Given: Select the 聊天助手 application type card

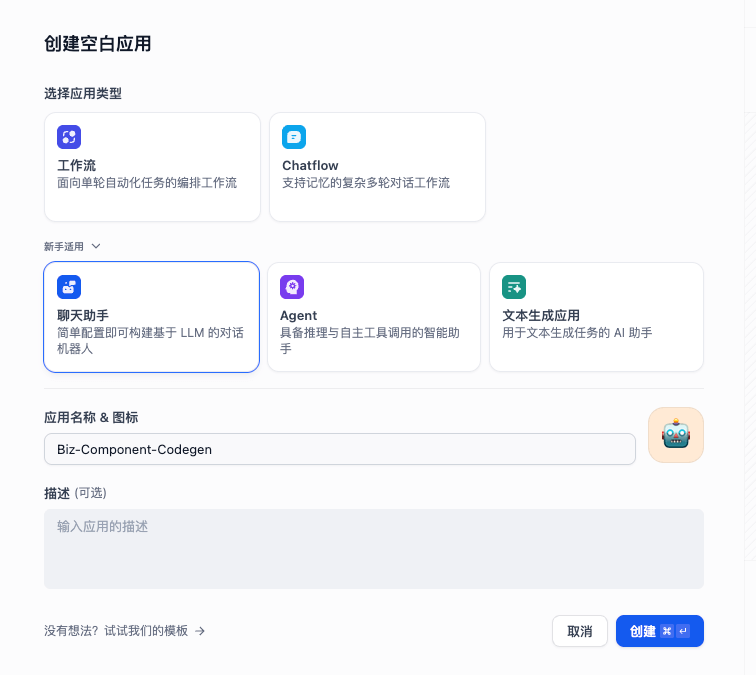Looking at the screenshot, I should pyautogui.click(x=152, y=317).
